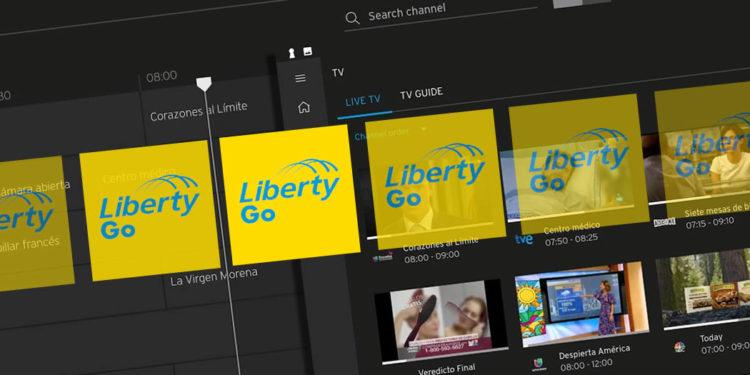Select the LIVE TV tab

point(363,100)
